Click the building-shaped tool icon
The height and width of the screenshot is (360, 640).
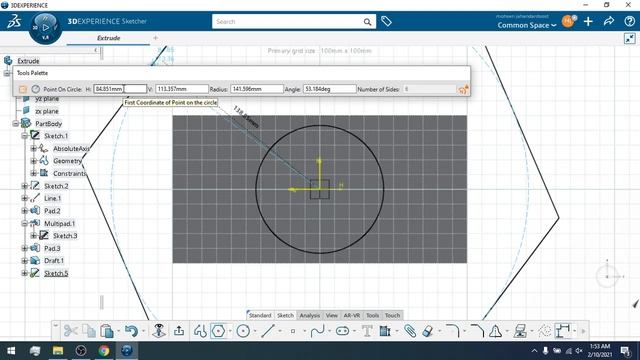(385, 331)
